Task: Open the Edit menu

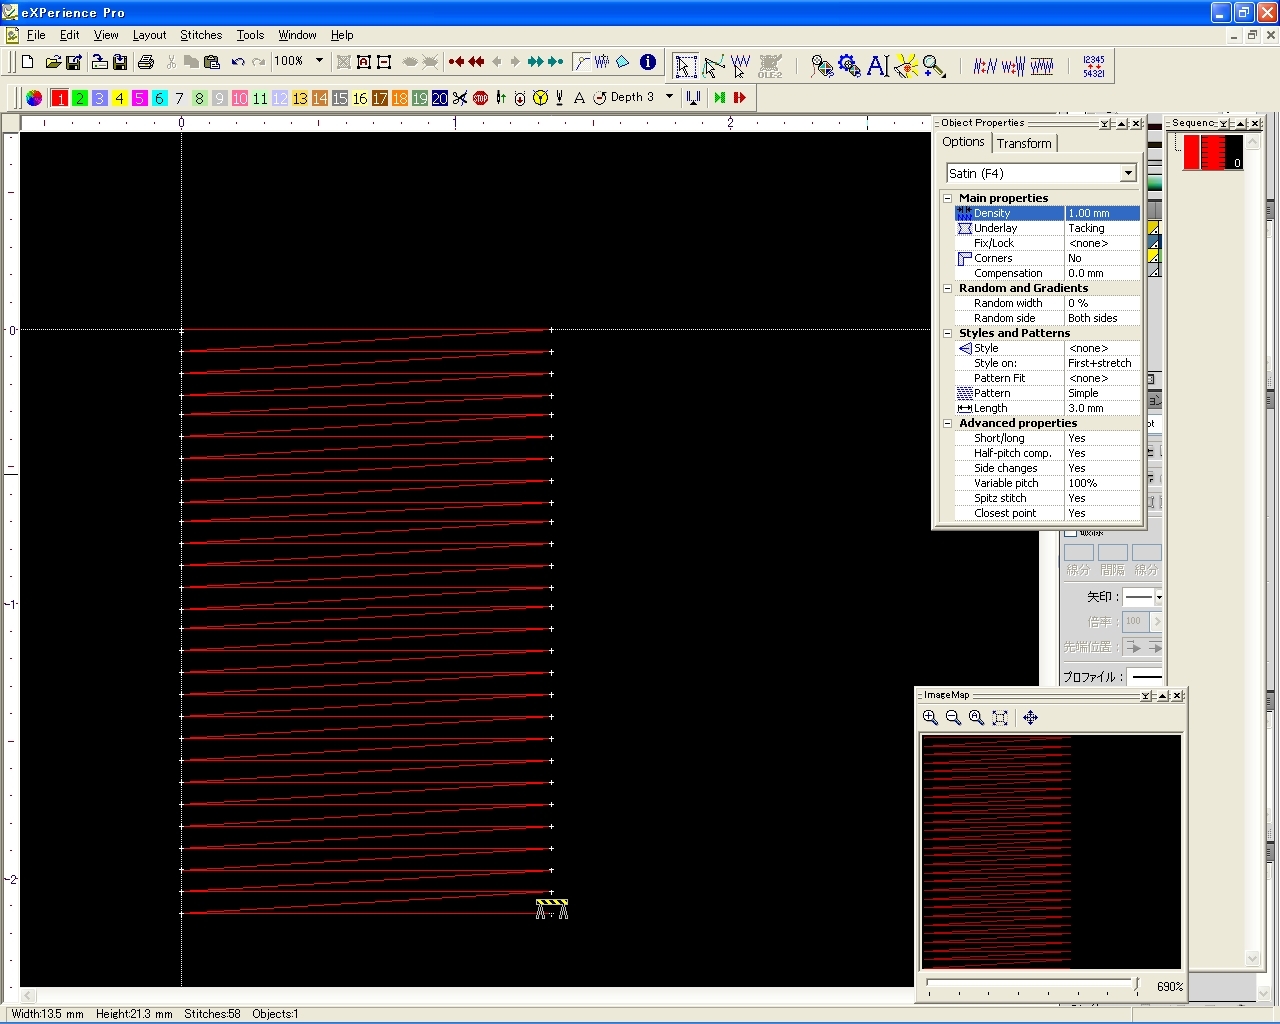Action: point(69,35)
